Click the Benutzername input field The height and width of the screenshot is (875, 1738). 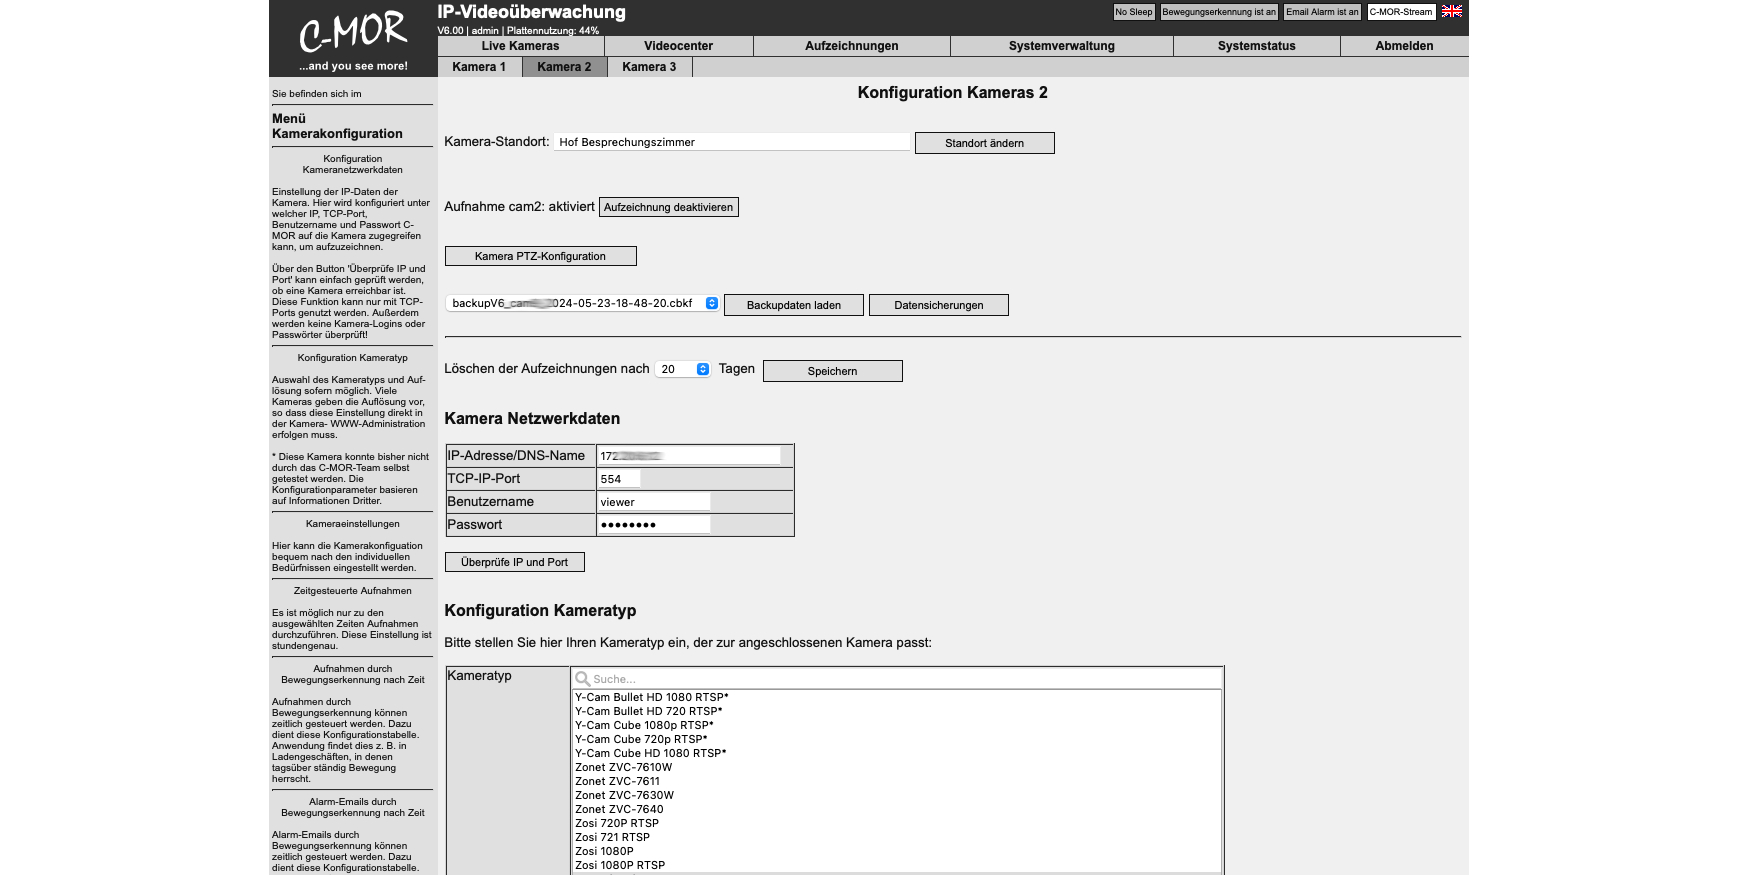point(654,502)
